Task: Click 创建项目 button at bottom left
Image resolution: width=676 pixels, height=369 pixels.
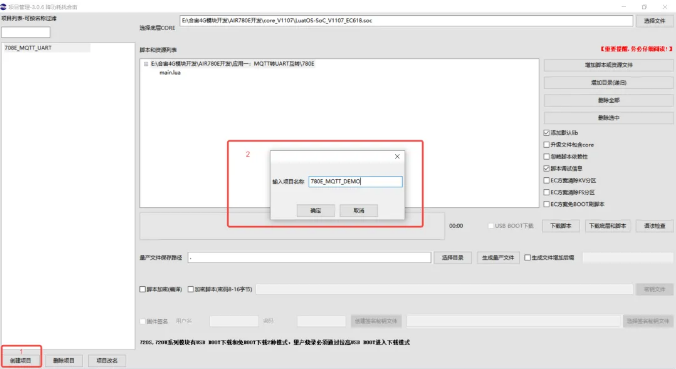Action: [21, 360]
